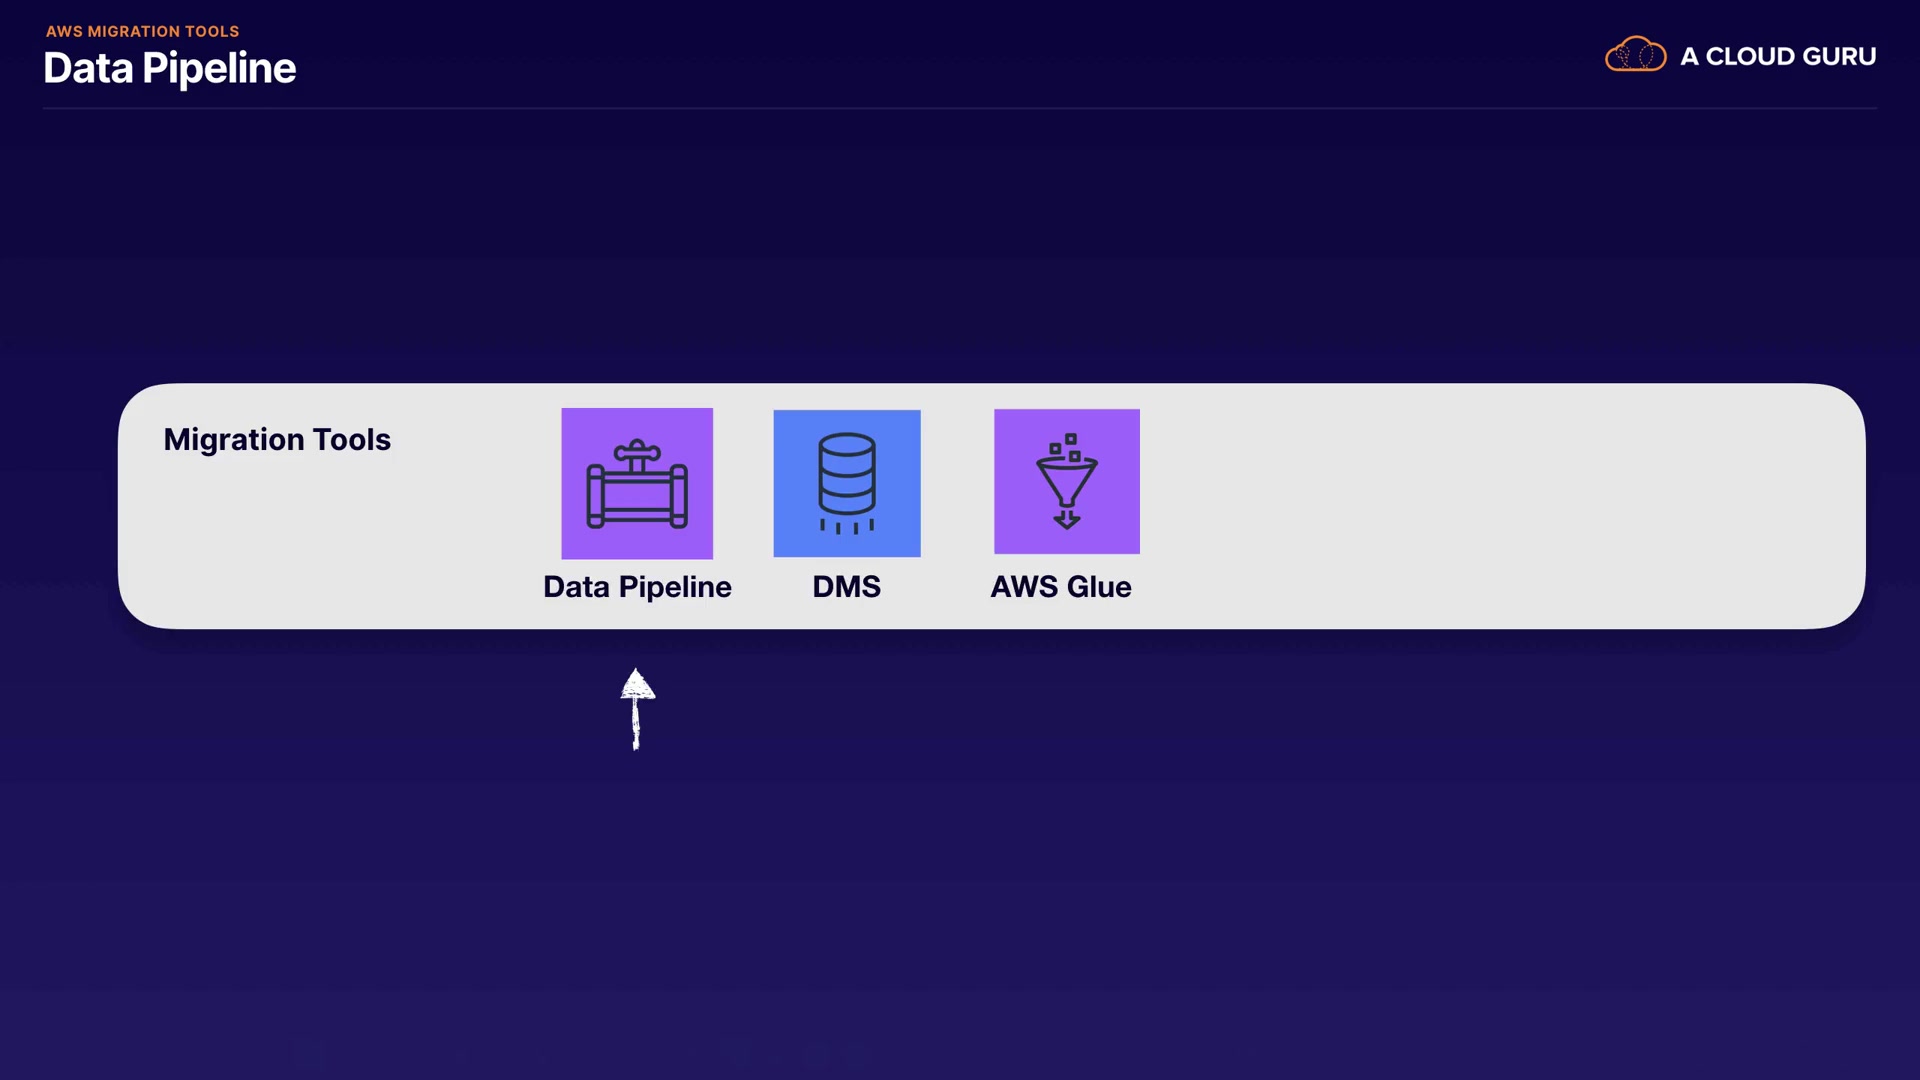The height and width of the screenshot is (1080, 1920).
Task: Click the orange AWS MIGRATION TOOLS subtitle
Action: click(142, 31)
